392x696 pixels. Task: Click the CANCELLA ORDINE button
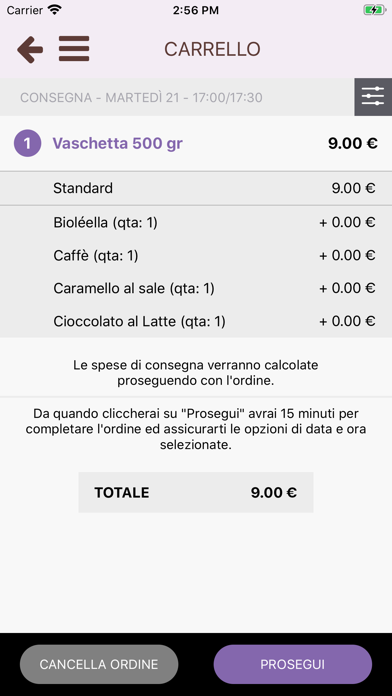99,664
